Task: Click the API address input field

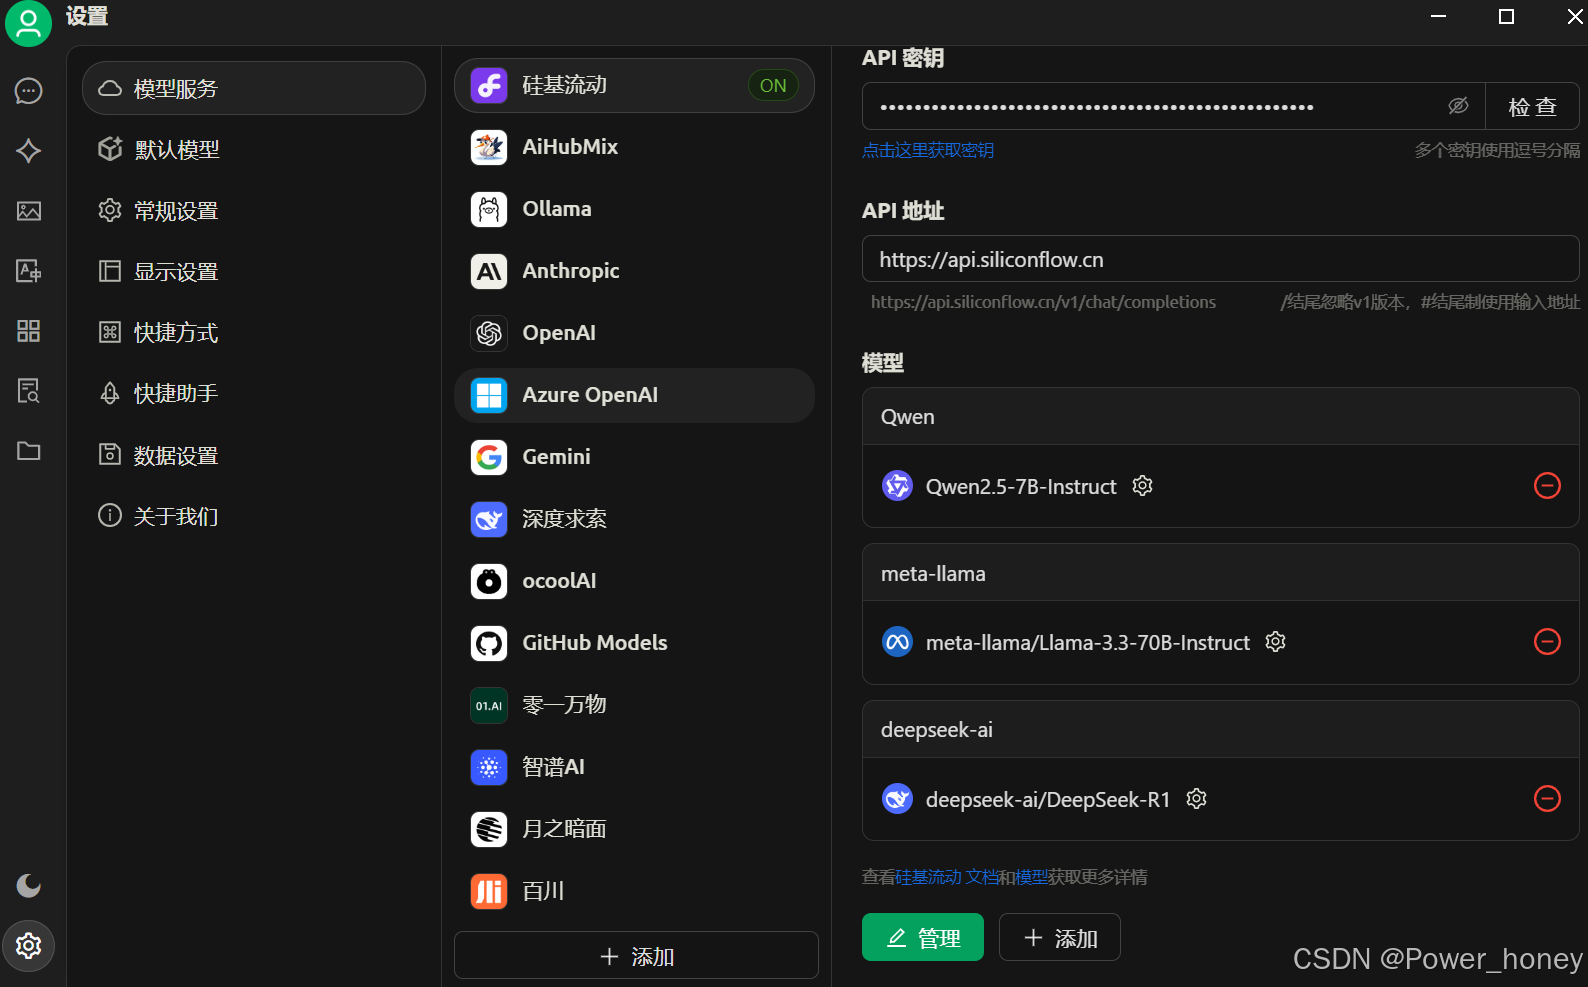Action: pos(1220,260)
